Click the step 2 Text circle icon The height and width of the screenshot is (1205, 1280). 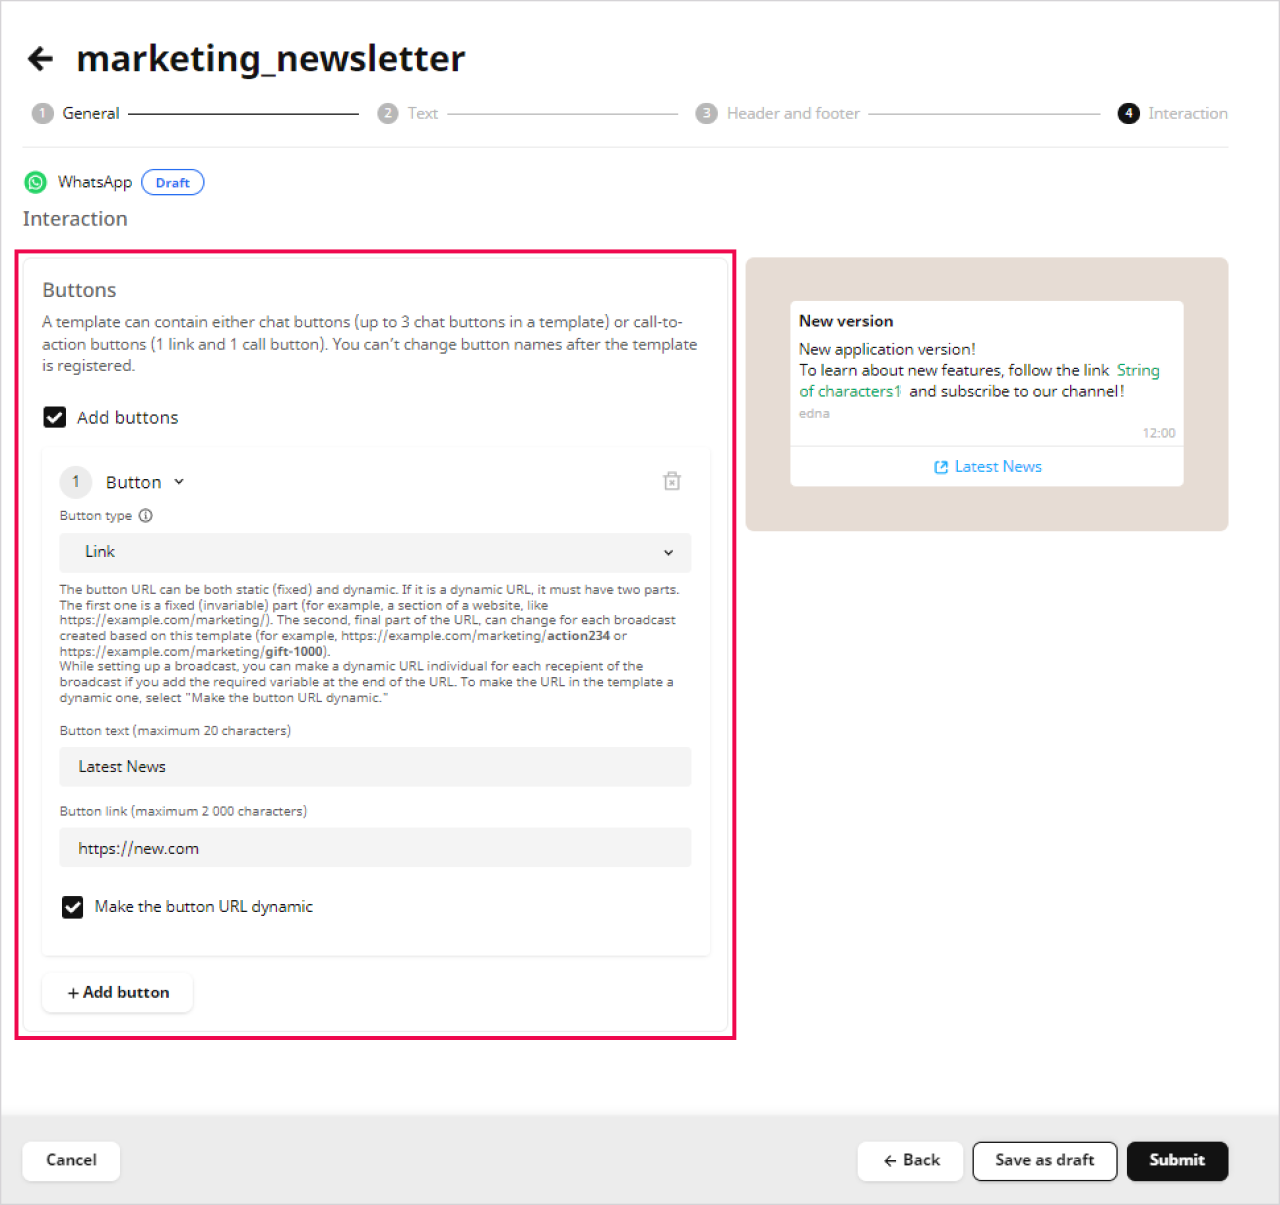click(388, 114)
